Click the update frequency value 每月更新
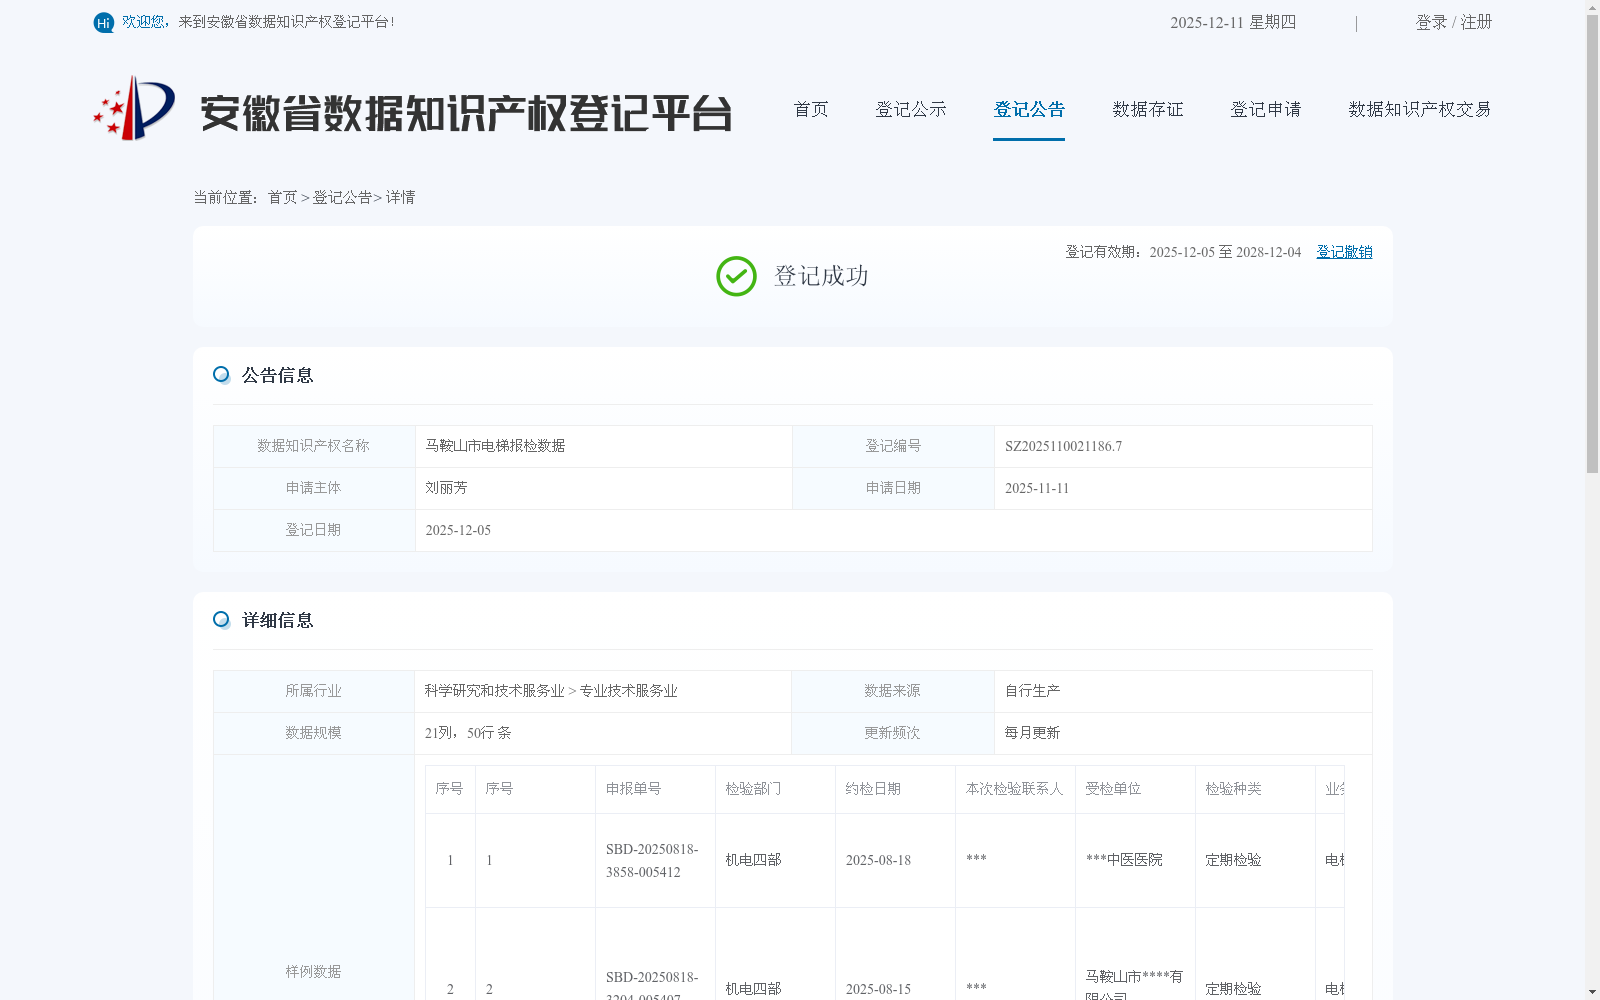Screen dimensions: 1600x1000 click(x=1032, y=733)
